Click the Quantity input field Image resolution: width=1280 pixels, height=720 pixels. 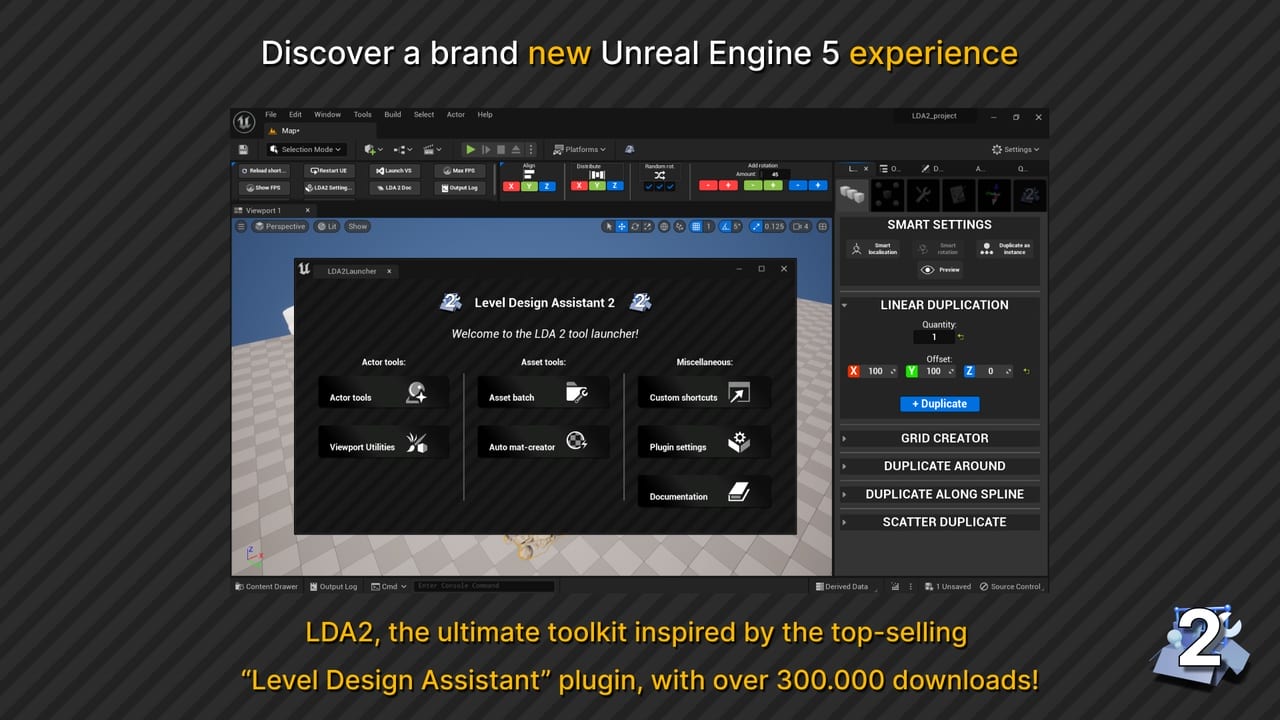tap(935, 337)
